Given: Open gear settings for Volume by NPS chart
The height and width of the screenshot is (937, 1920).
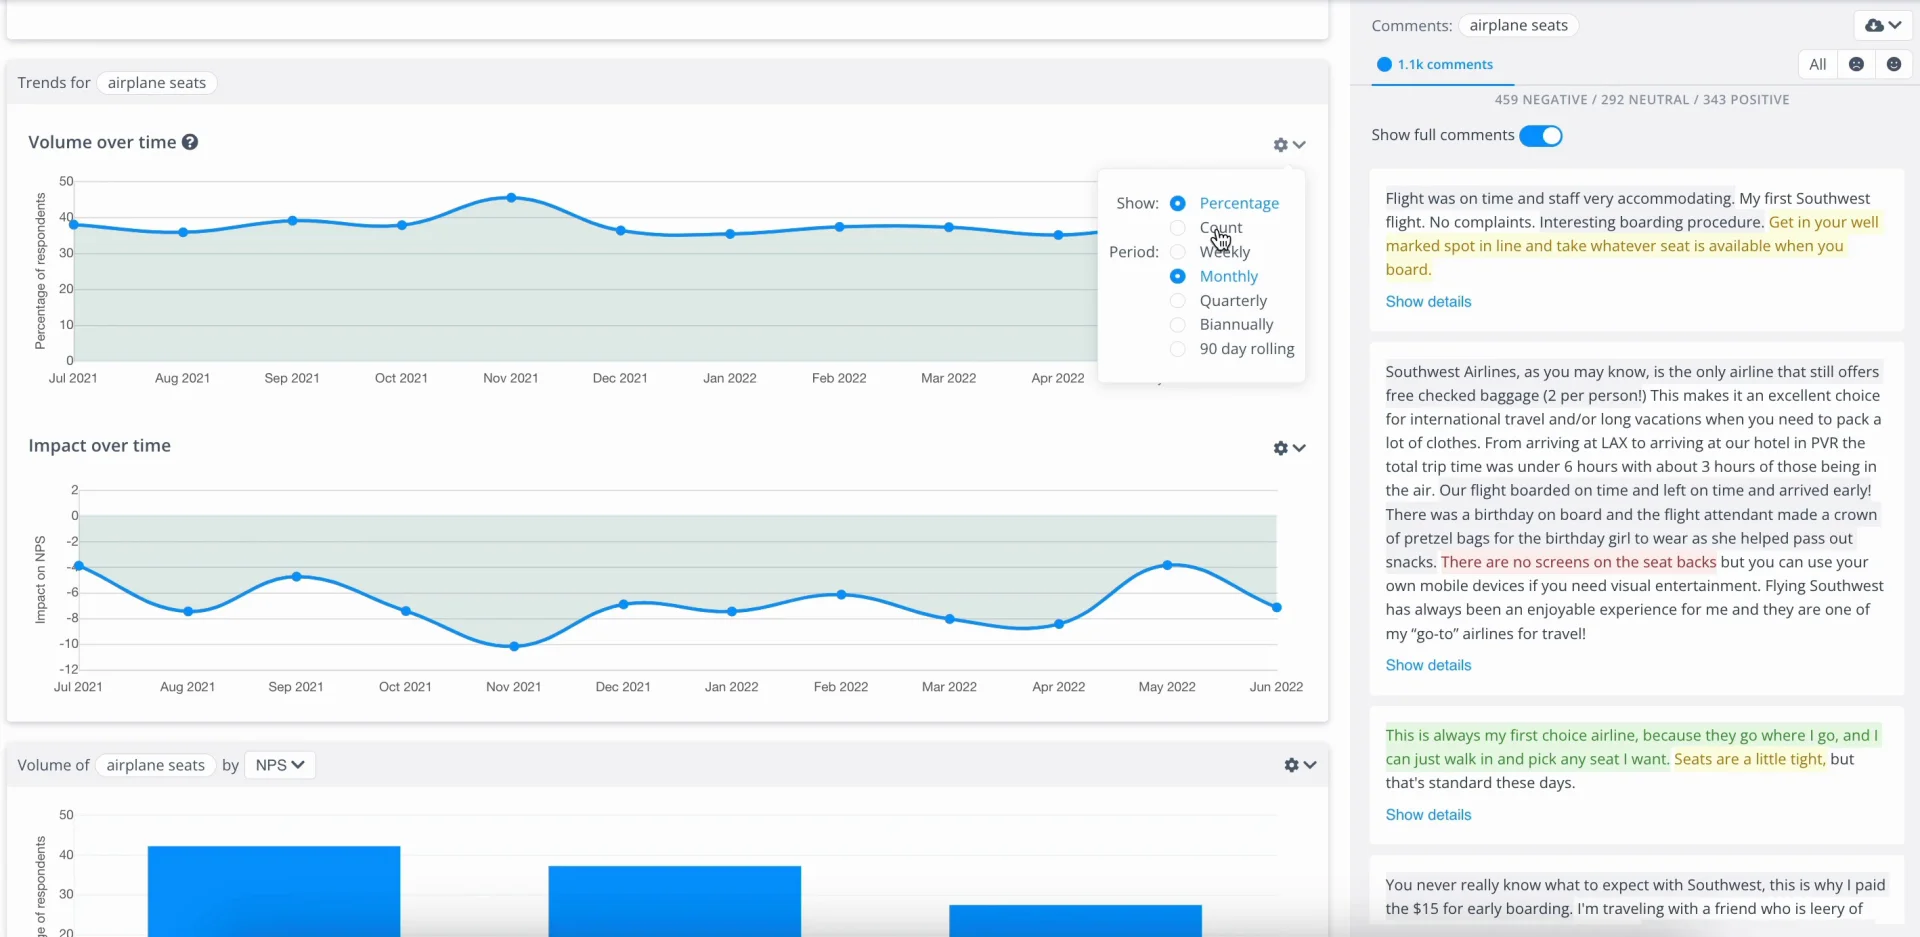Looking at the screenshot, I should (x=1300, y=765).
